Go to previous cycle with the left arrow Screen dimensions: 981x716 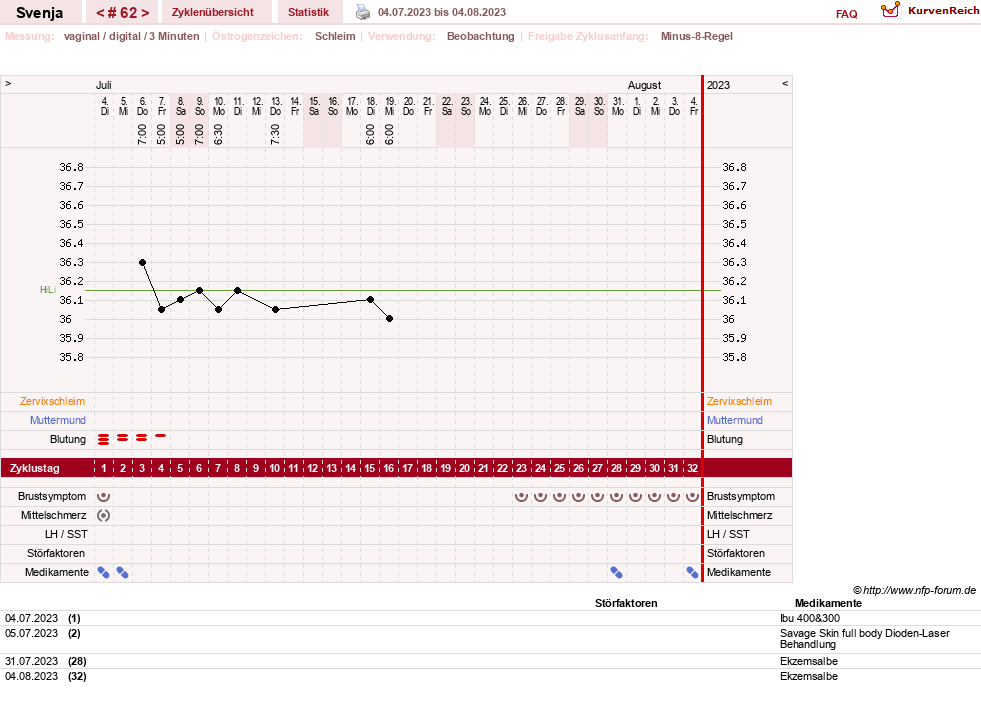(x=99, y=13)
